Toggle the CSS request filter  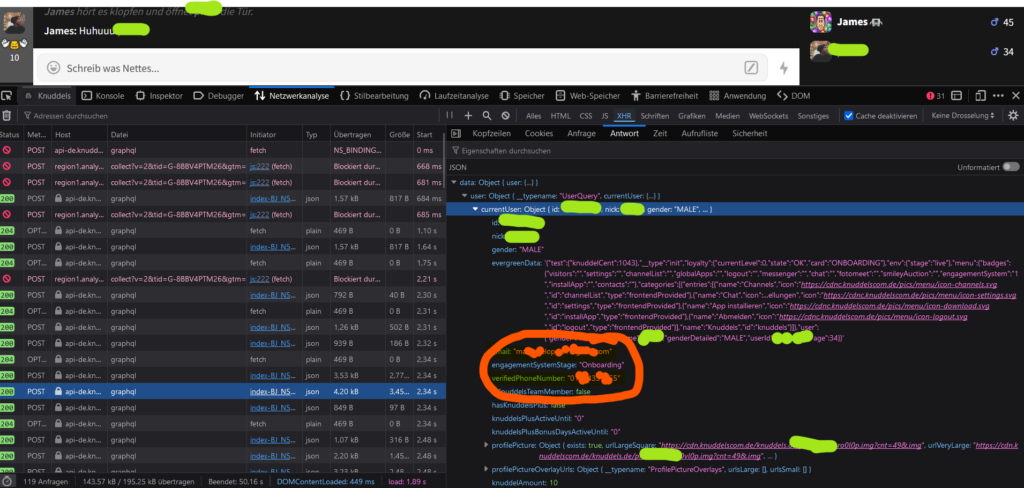pyautogui.click(x=586, y=116)
